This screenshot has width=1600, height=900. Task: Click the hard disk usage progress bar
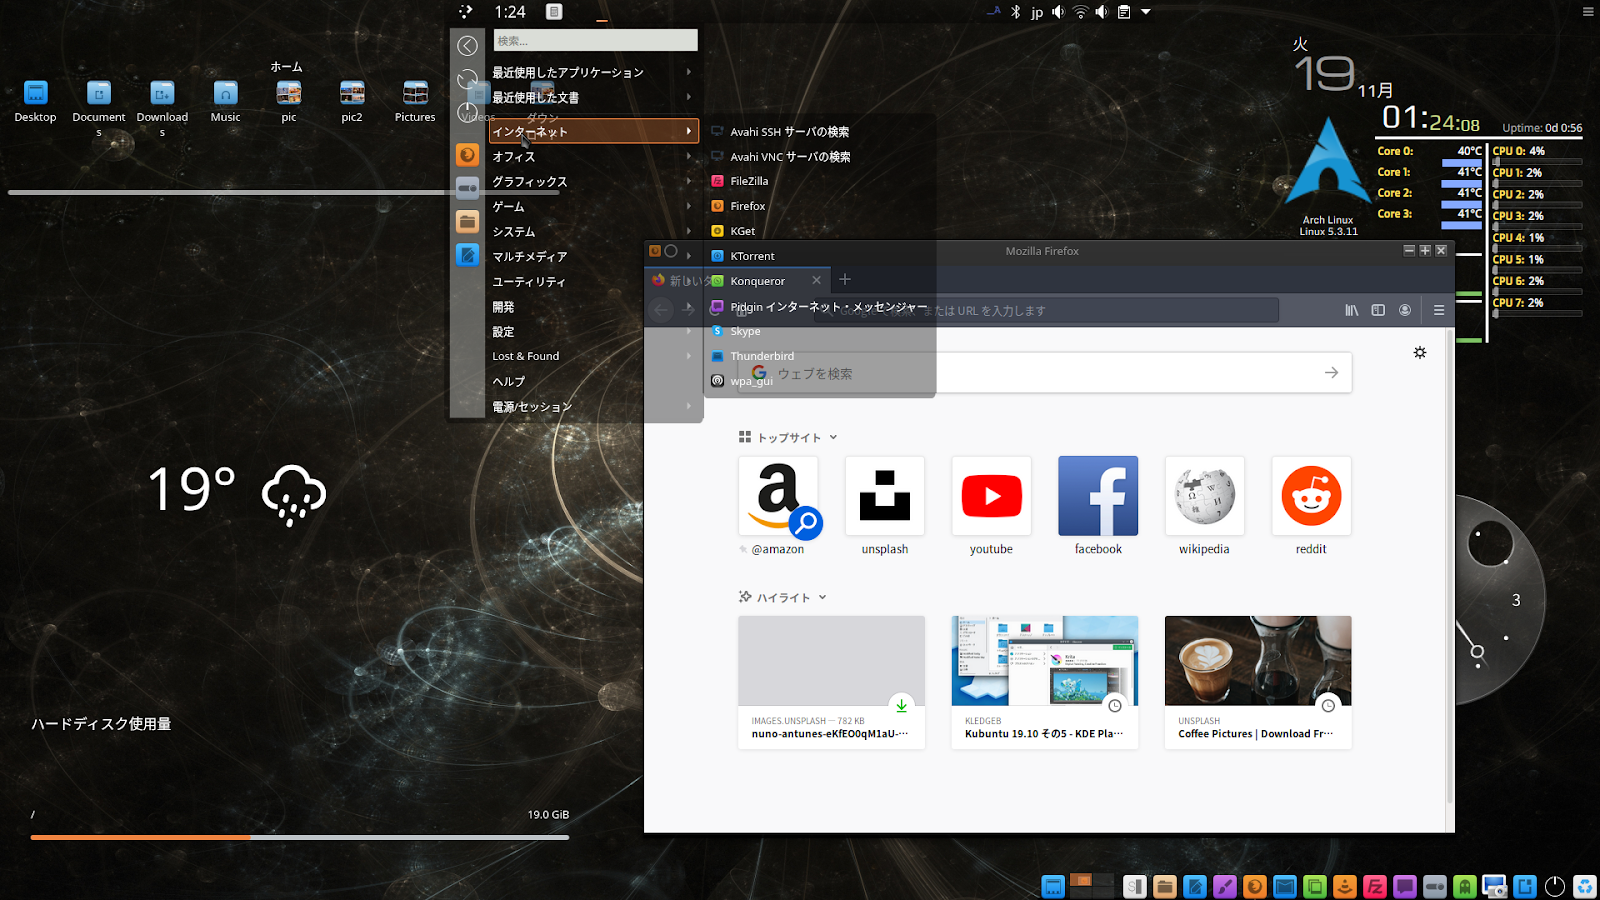(x=300, y=838)
